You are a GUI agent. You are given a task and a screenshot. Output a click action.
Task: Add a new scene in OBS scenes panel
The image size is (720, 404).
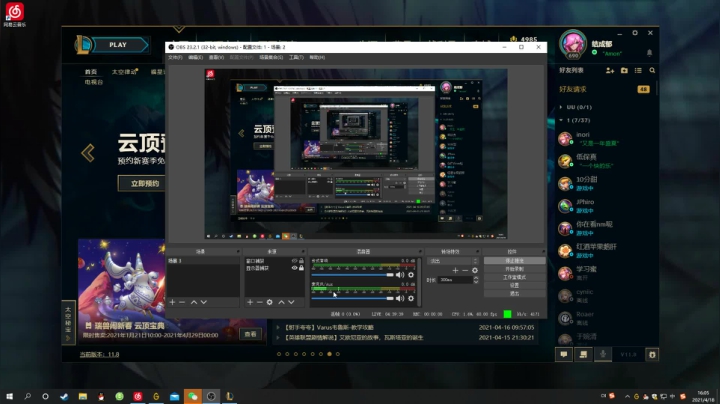pyautogui.click(x=172, y=302)
